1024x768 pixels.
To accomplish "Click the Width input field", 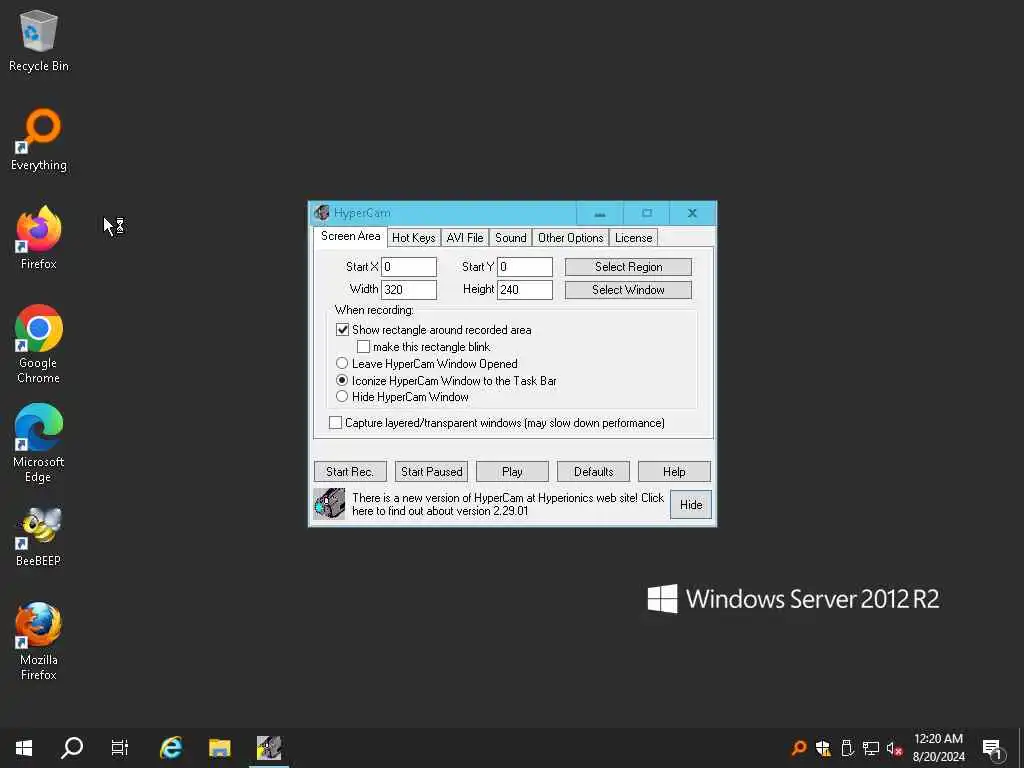I will point(409,289).
